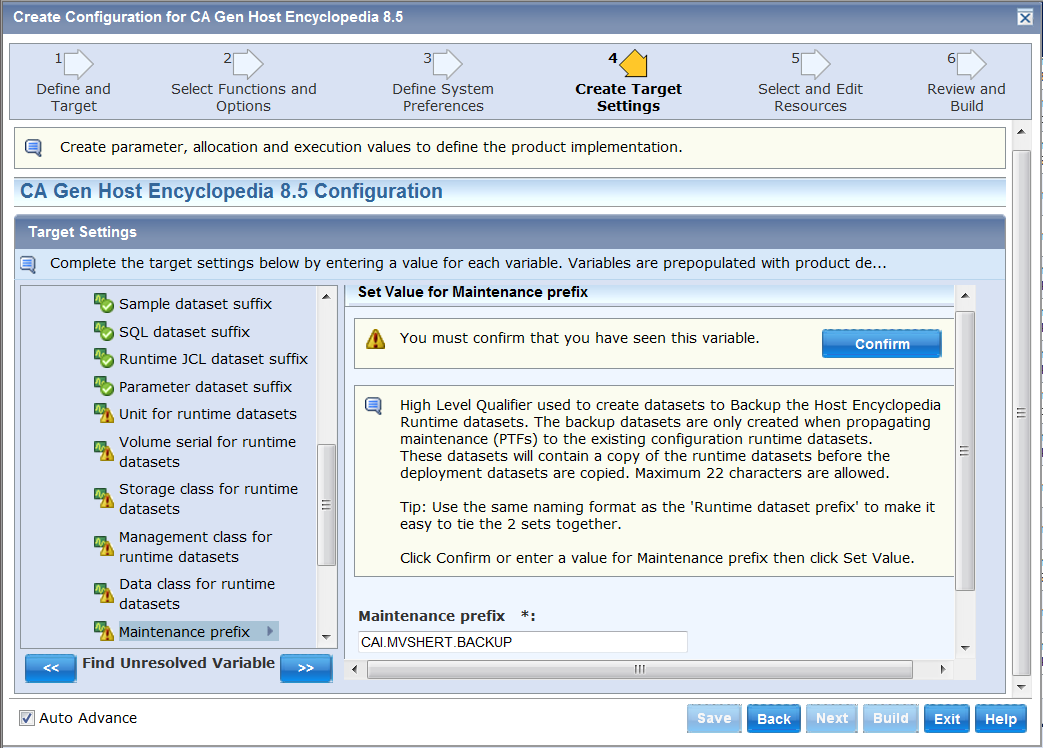1043x748 pixels.
Task: Open Help
Action: point(1000,719)
